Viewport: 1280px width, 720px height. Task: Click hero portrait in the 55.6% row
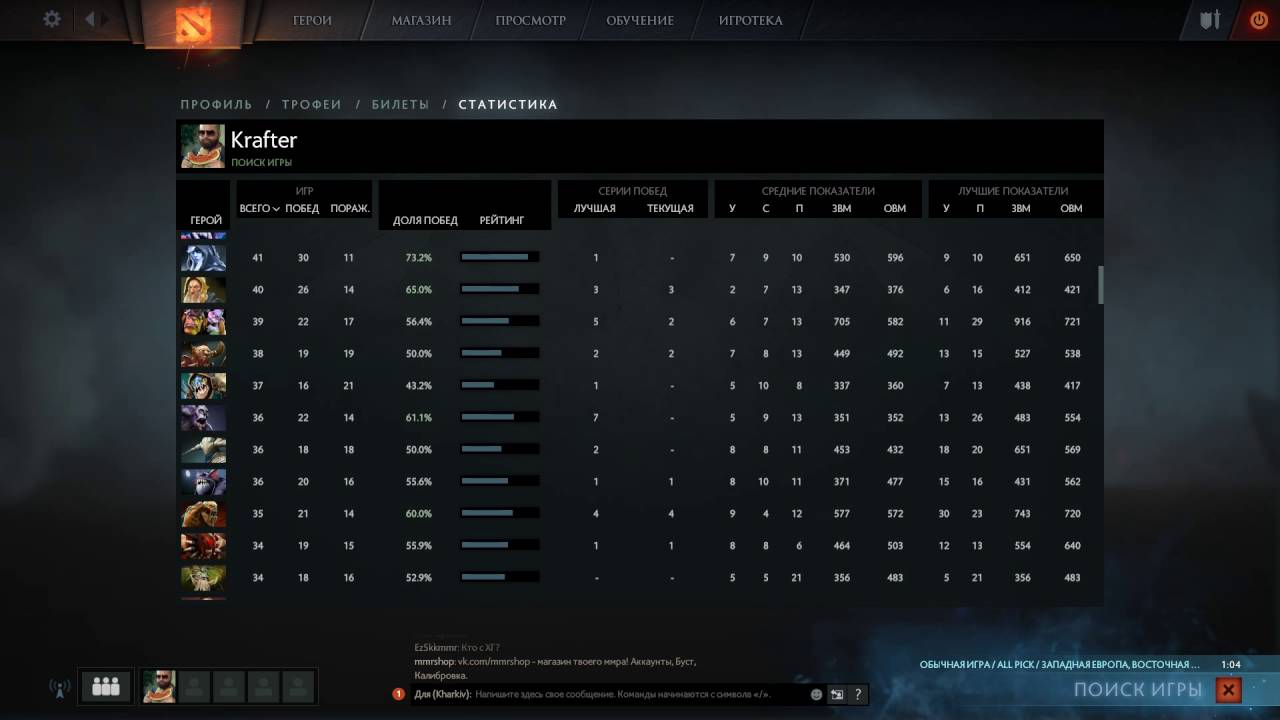pyautogui.click(x=204, y=482)
